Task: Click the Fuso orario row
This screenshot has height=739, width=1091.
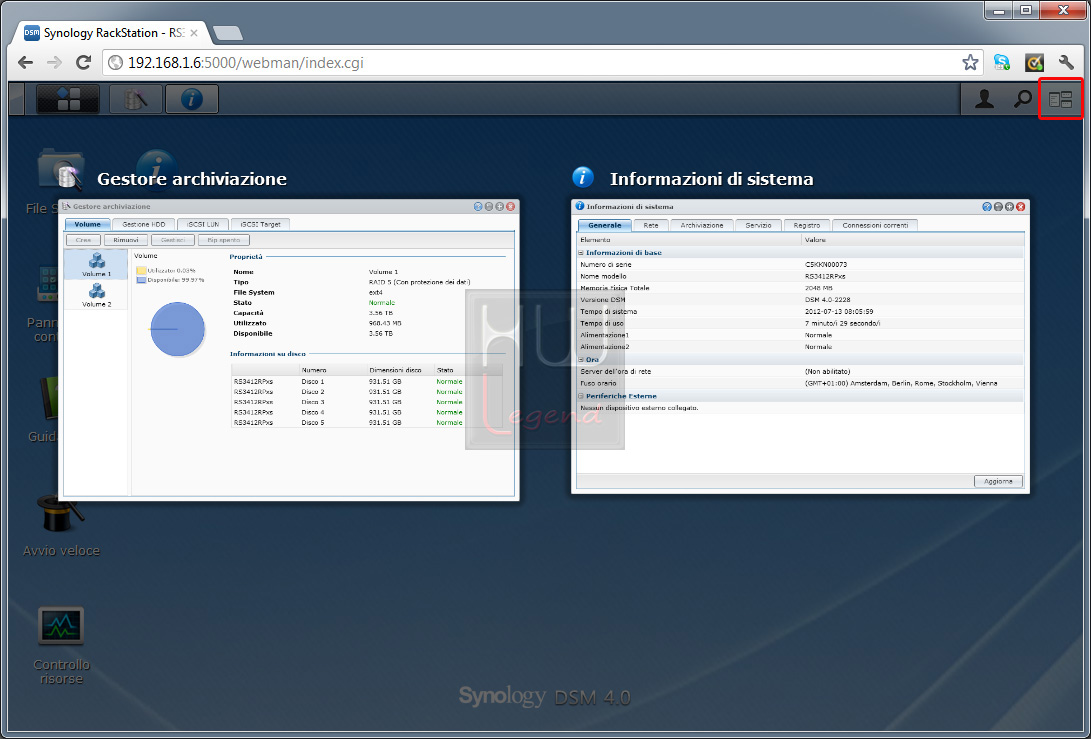Action: point(801,383)
